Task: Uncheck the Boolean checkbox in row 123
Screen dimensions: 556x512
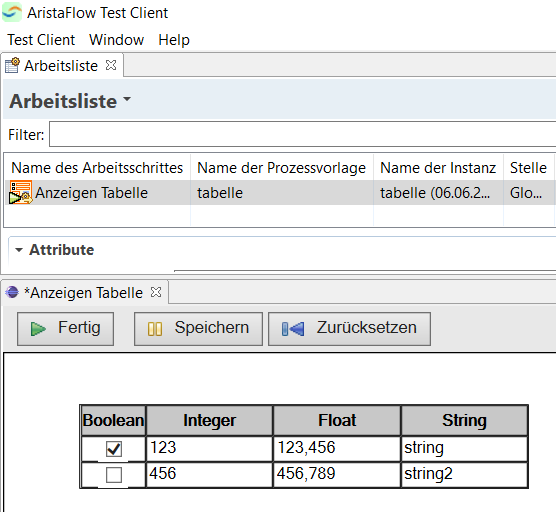Action: 114,449
